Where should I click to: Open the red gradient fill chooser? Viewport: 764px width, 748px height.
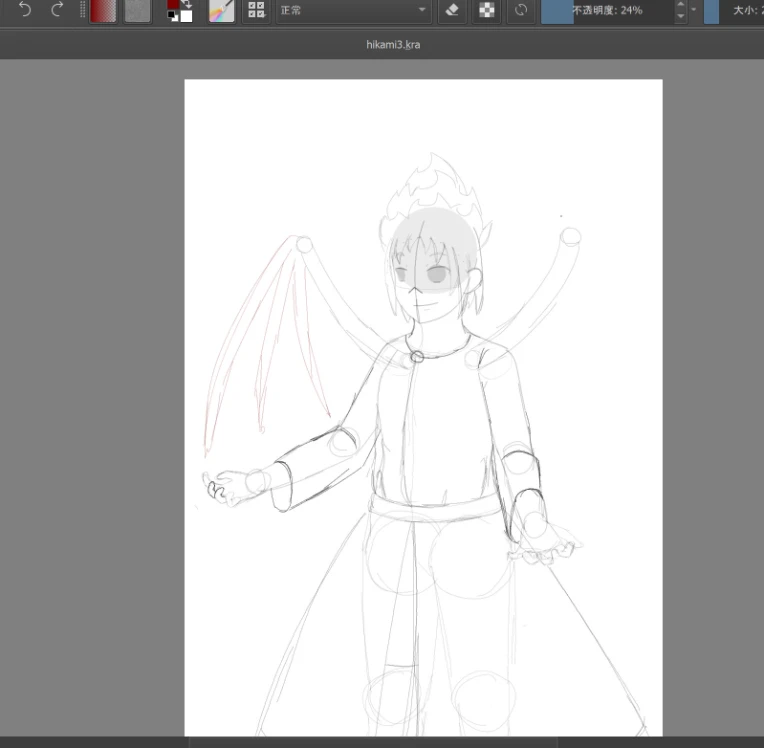pyautogui.click(x=103, y=11)
